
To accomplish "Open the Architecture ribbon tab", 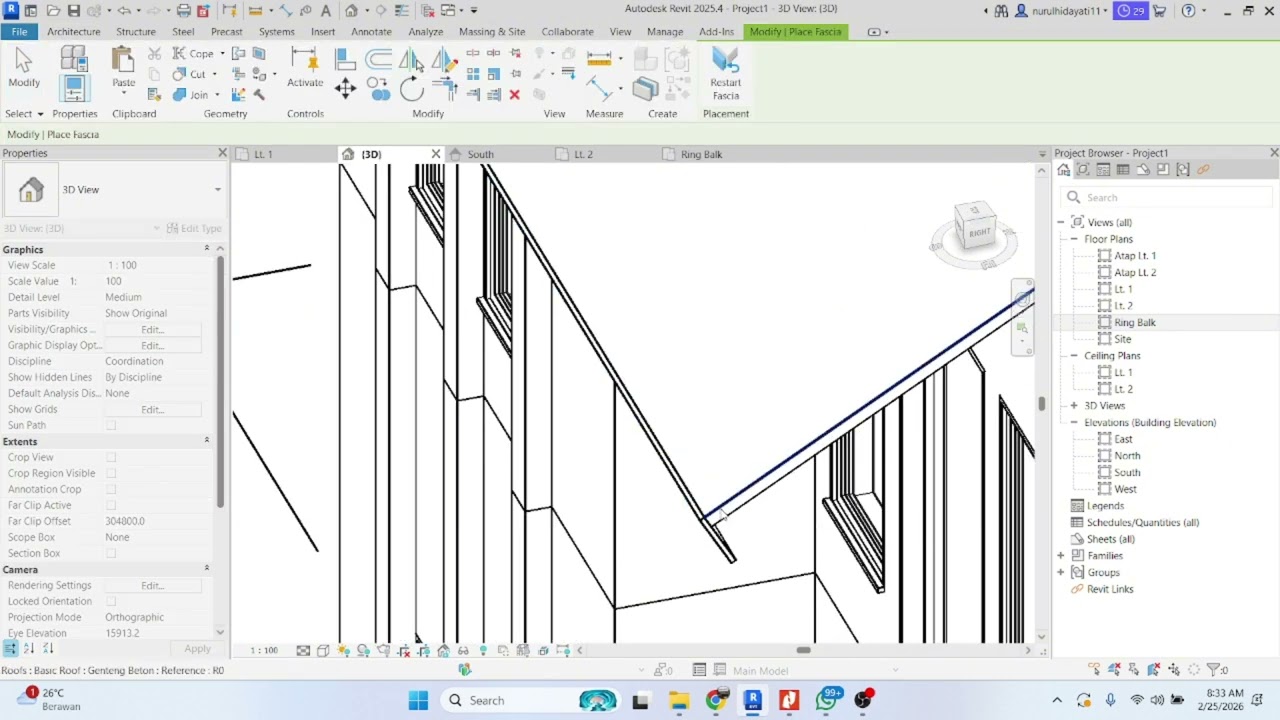I will point(74,32).
